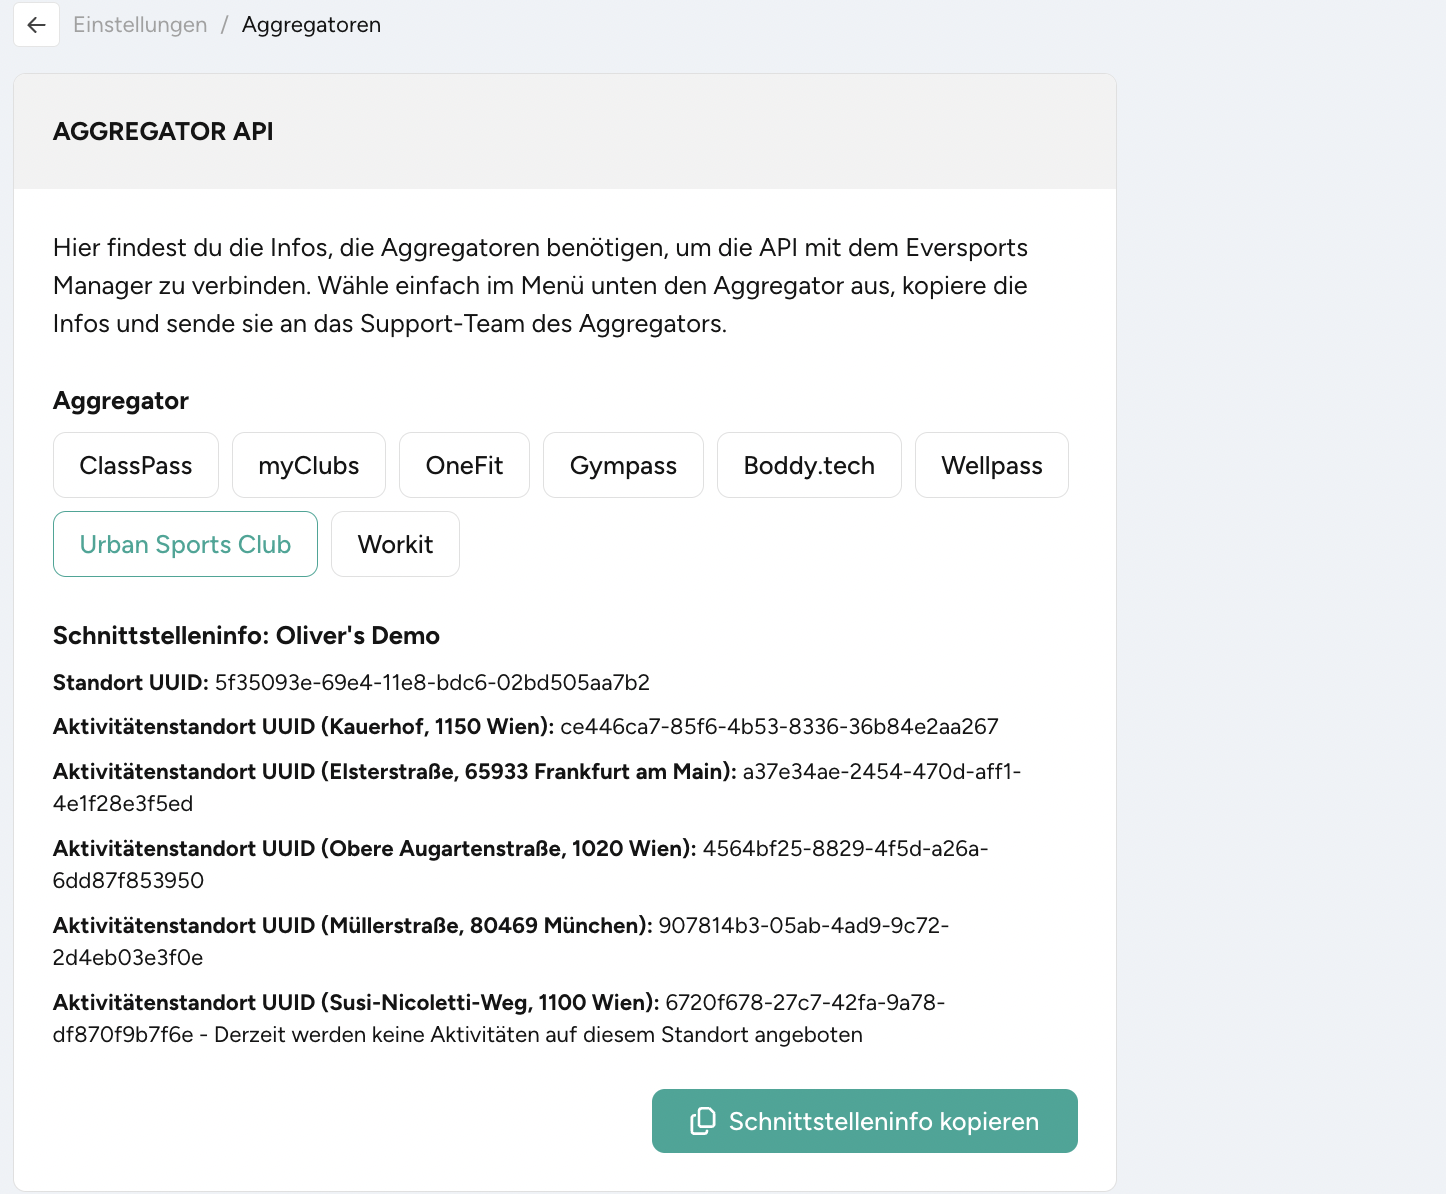Viewport: 1446px width, 1194px height.
Task: Choose the Boddy.tech aggregator
Action: [809, 465]
